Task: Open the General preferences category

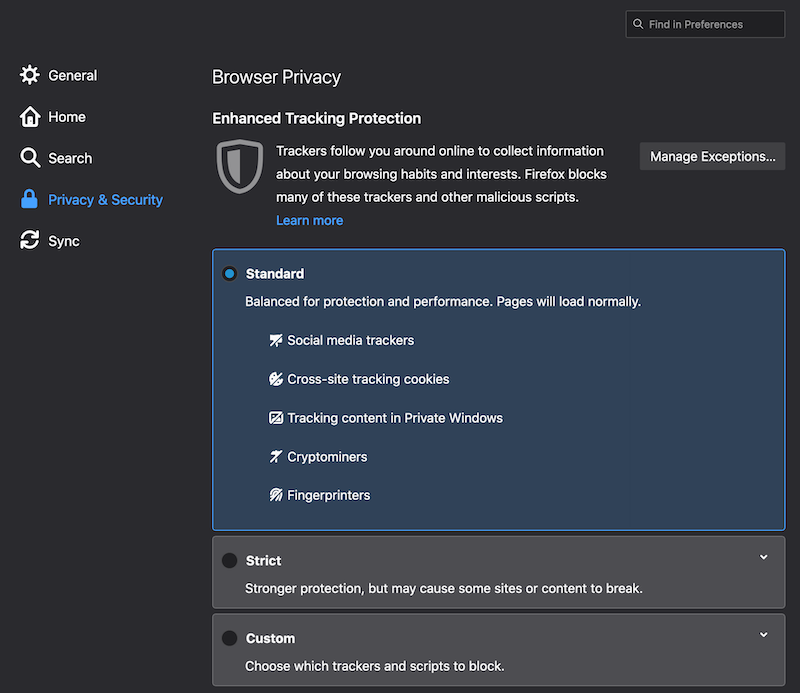Action: click(x=72, y=75)
